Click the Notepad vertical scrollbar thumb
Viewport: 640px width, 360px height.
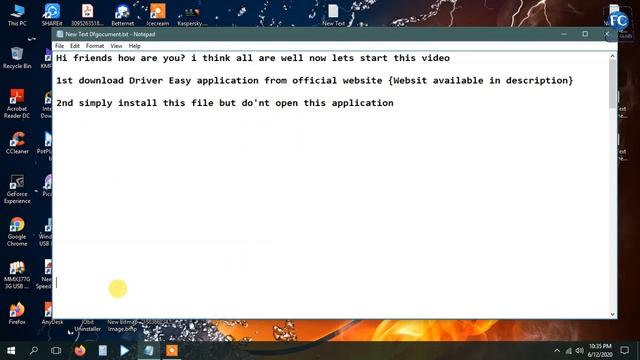point(613,84)
